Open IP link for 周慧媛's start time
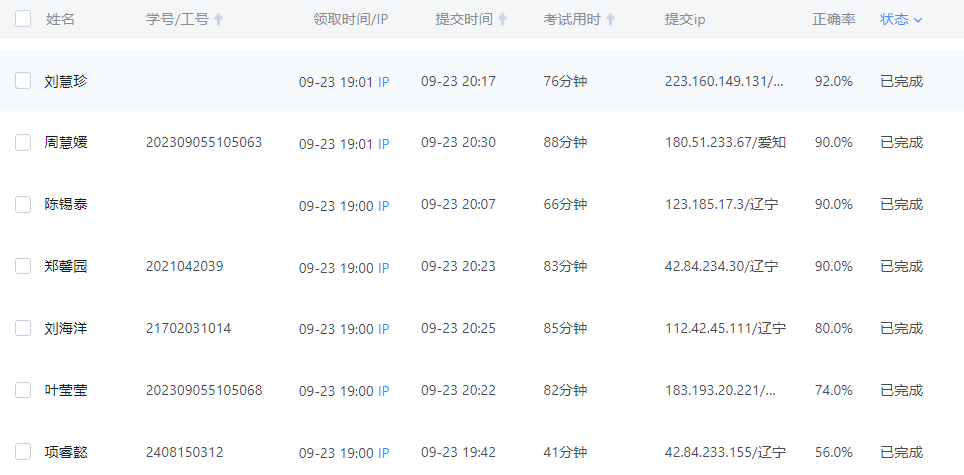 pyautogui.click(x=383, y=144)
